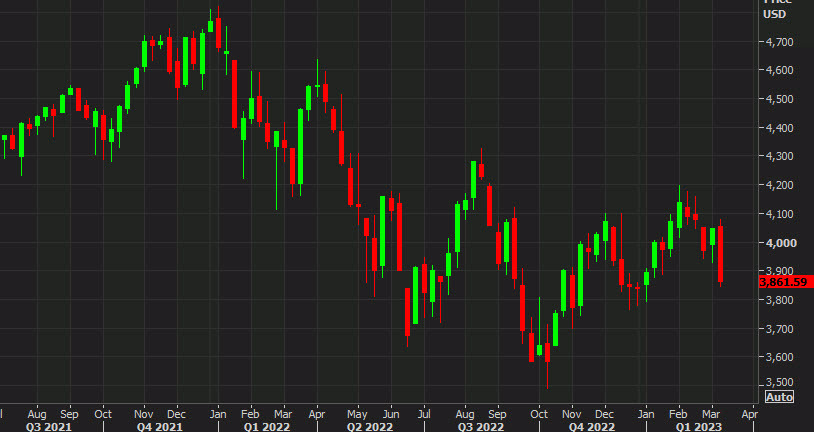Click the 4,500 price axis label
This screenshot has height=432, width=814.
pos(779,99)
